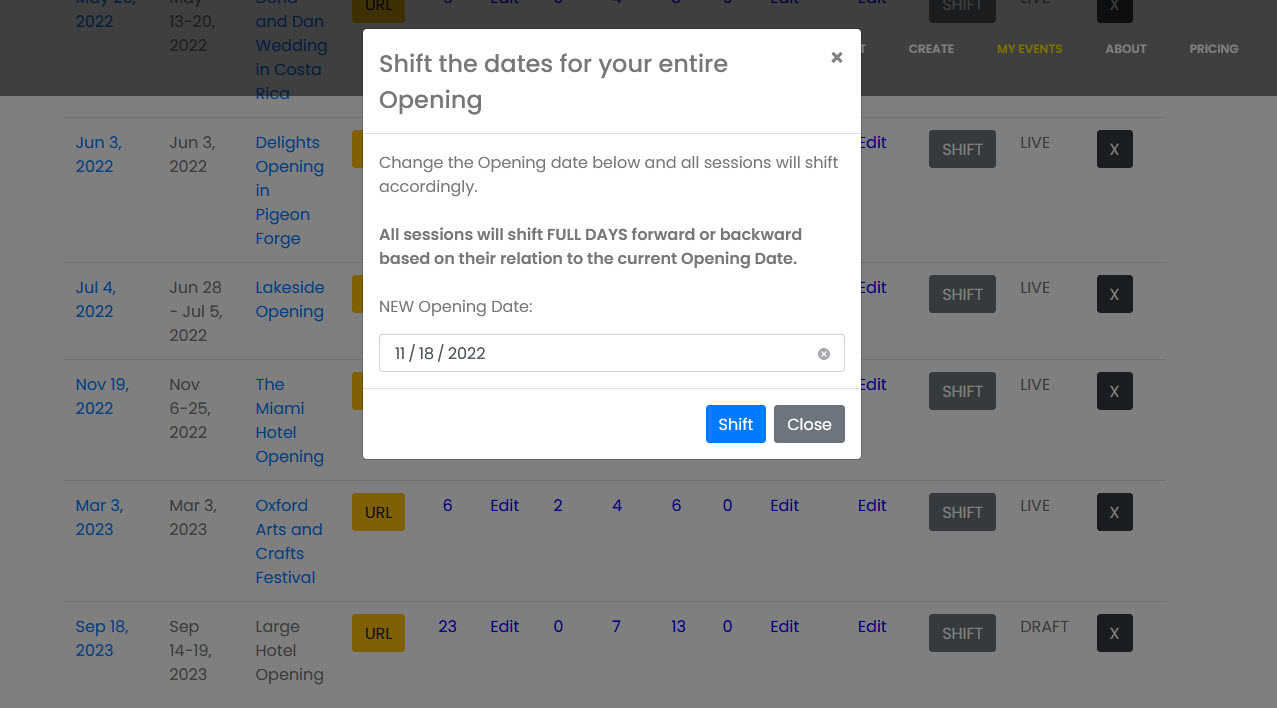
Task: Delete the Large Hotel Opening with X
Action: click(x=1114, y=633)
